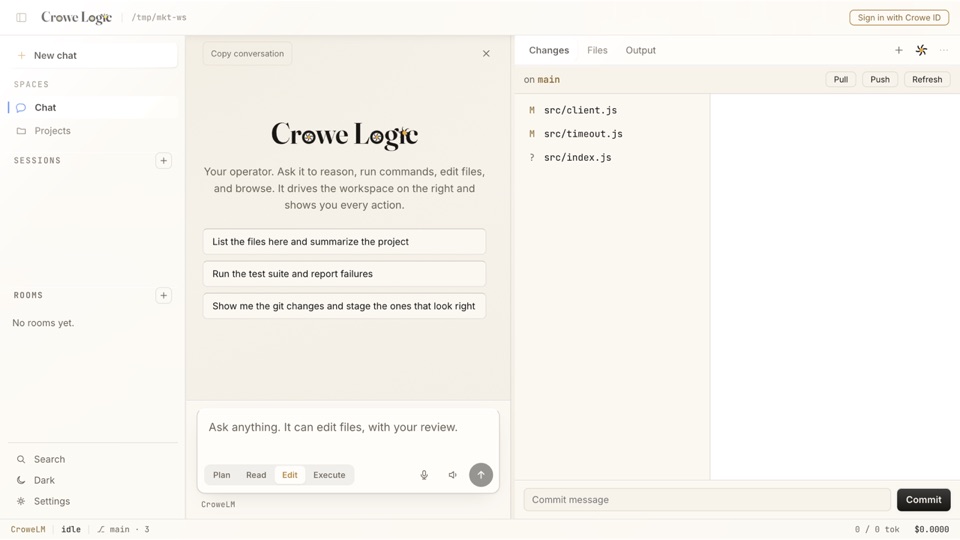Viewport: 960px width, 540px height.
Task: Switch to the Files tab
Action: tap(597, 50)
